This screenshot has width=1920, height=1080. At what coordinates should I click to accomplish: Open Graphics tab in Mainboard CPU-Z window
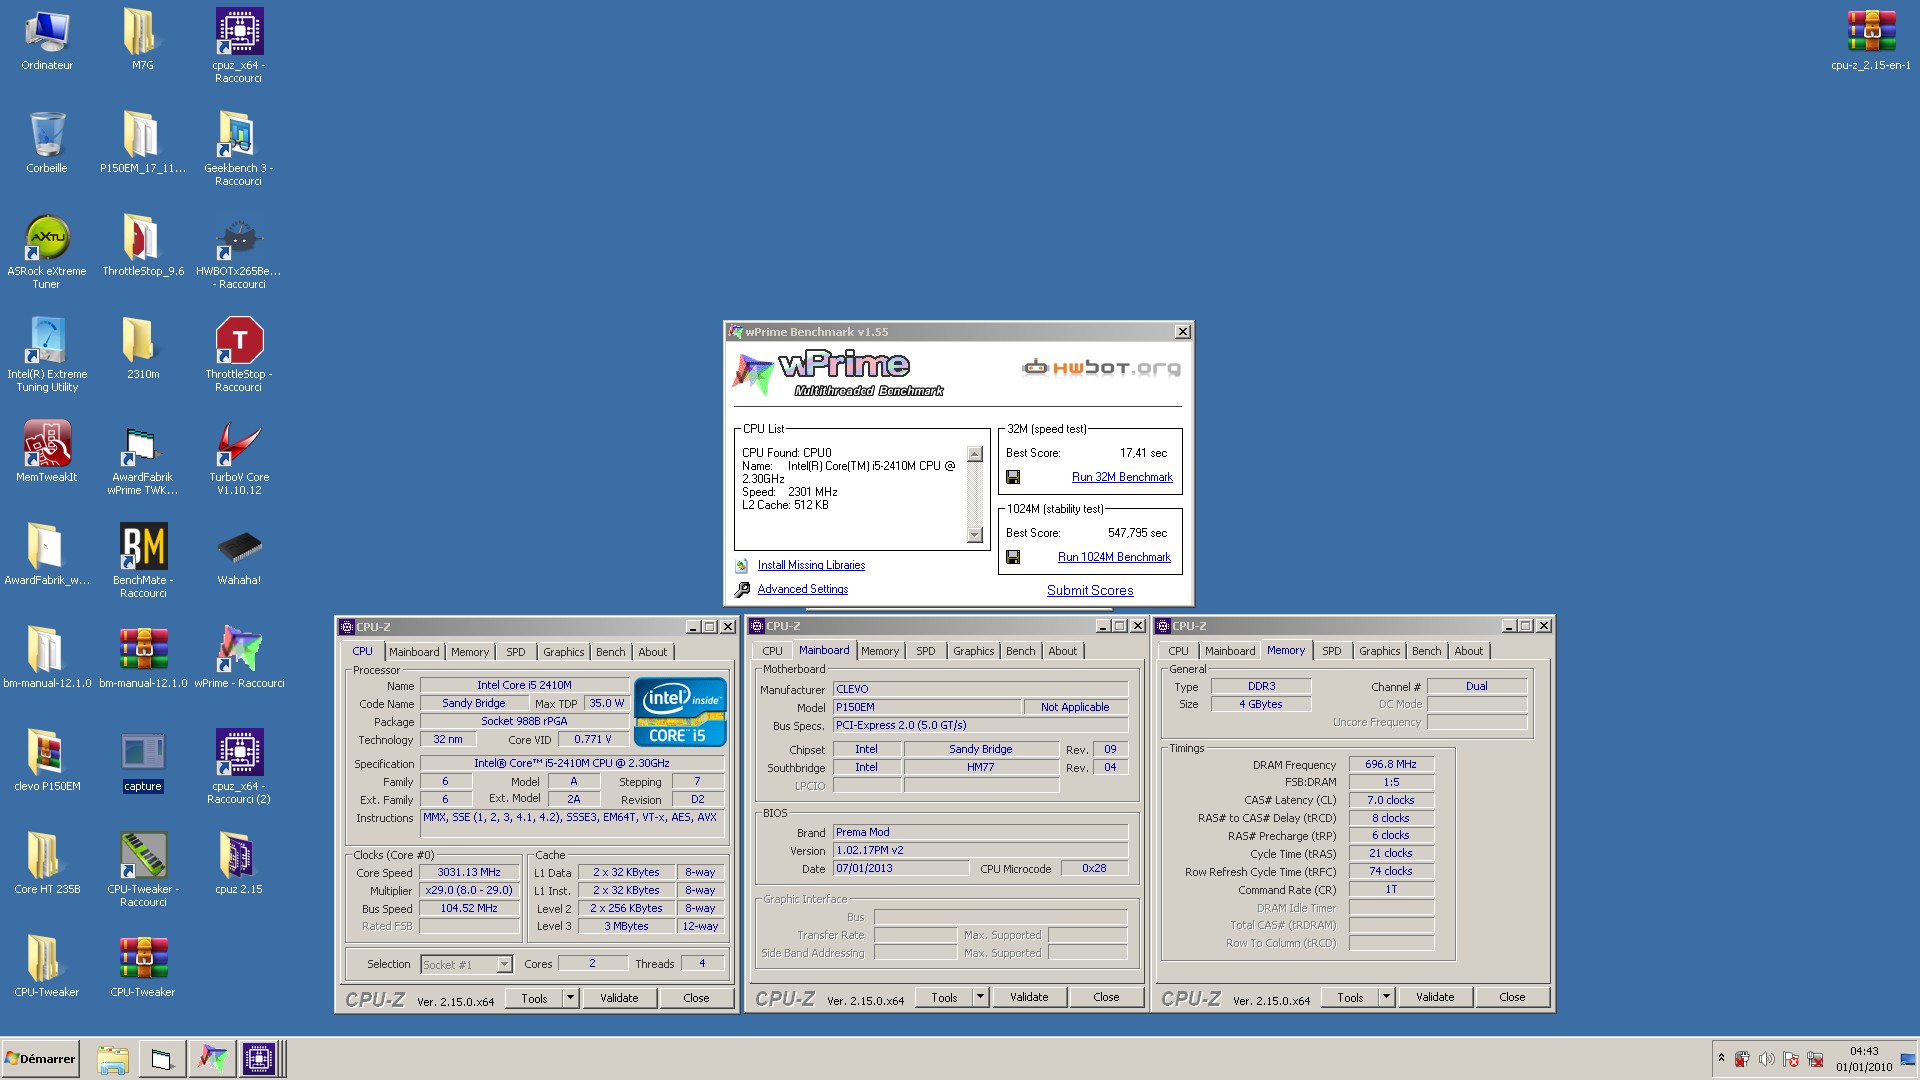973,651
